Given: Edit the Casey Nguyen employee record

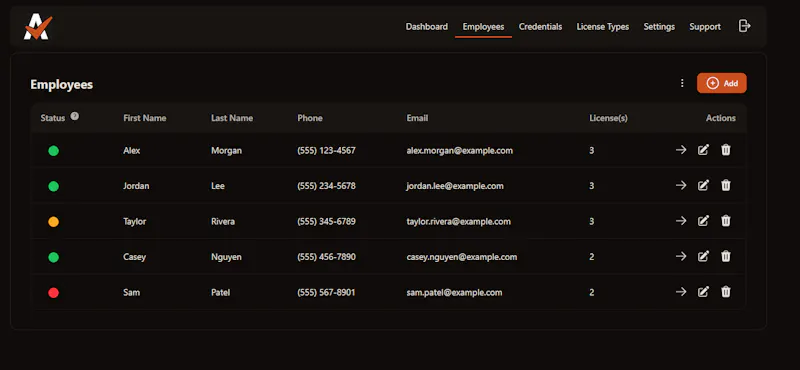Looking at the screenshot, I should [x=703, y=256].
